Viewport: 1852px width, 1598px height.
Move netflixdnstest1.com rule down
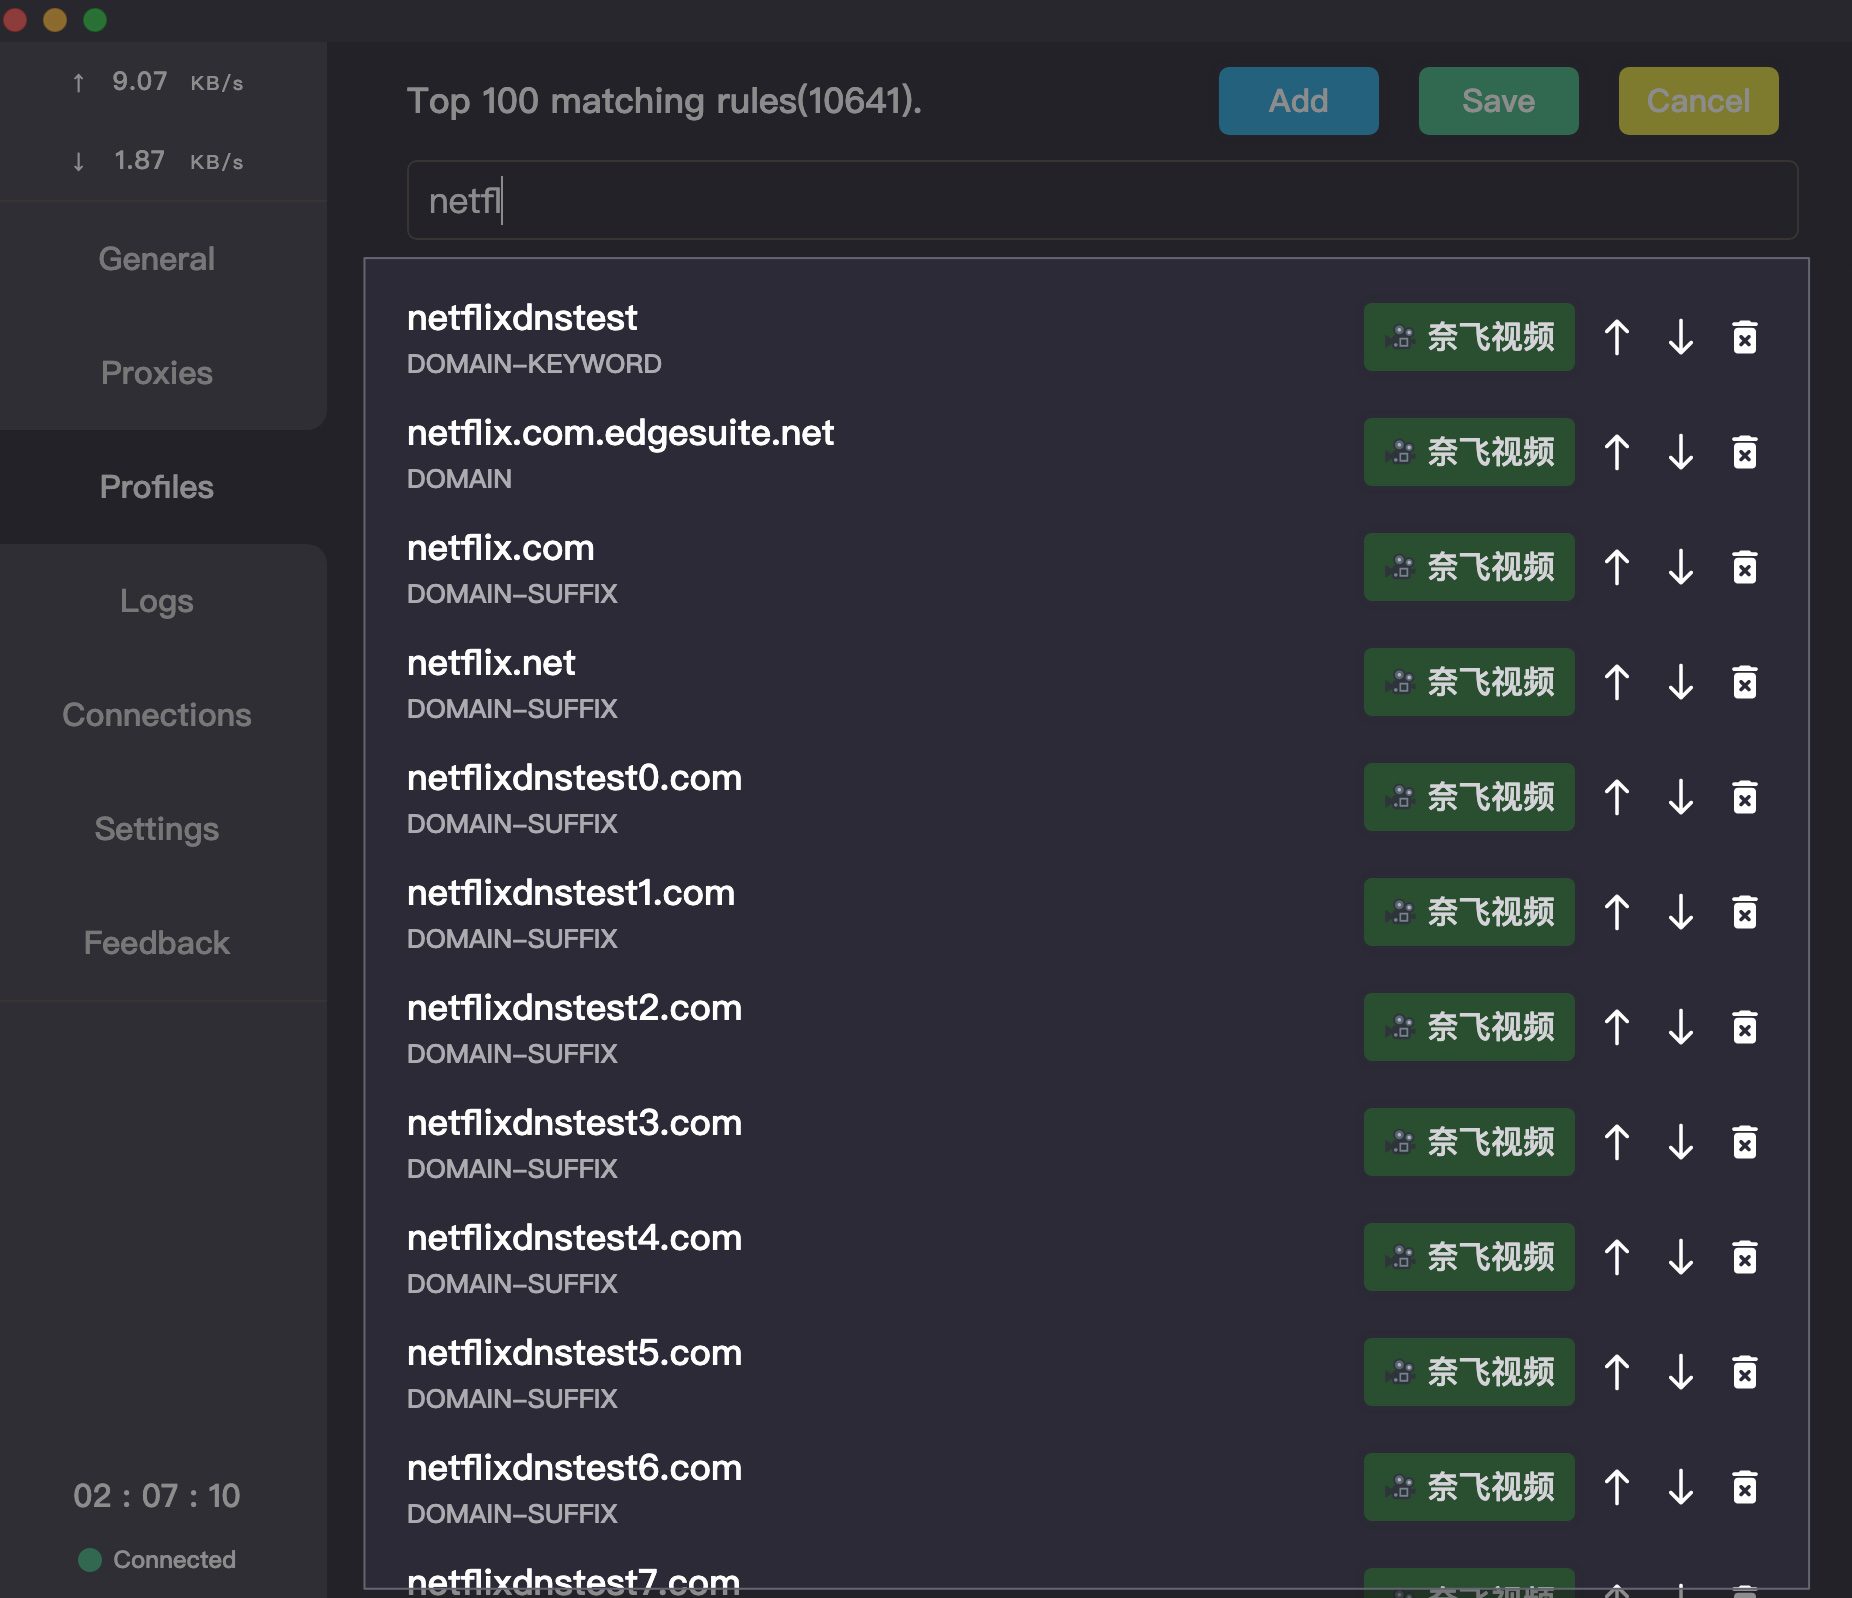point(1681,913)
